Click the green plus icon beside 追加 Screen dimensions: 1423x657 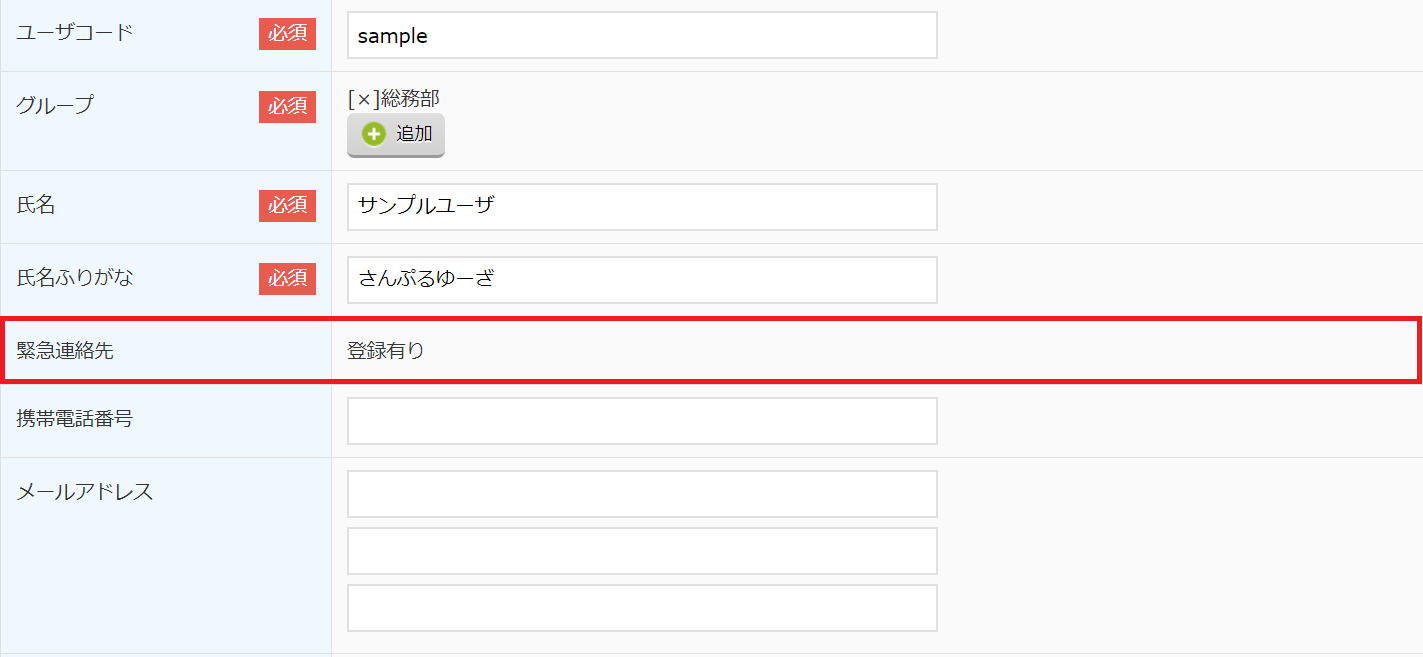(x=374, y=134)
